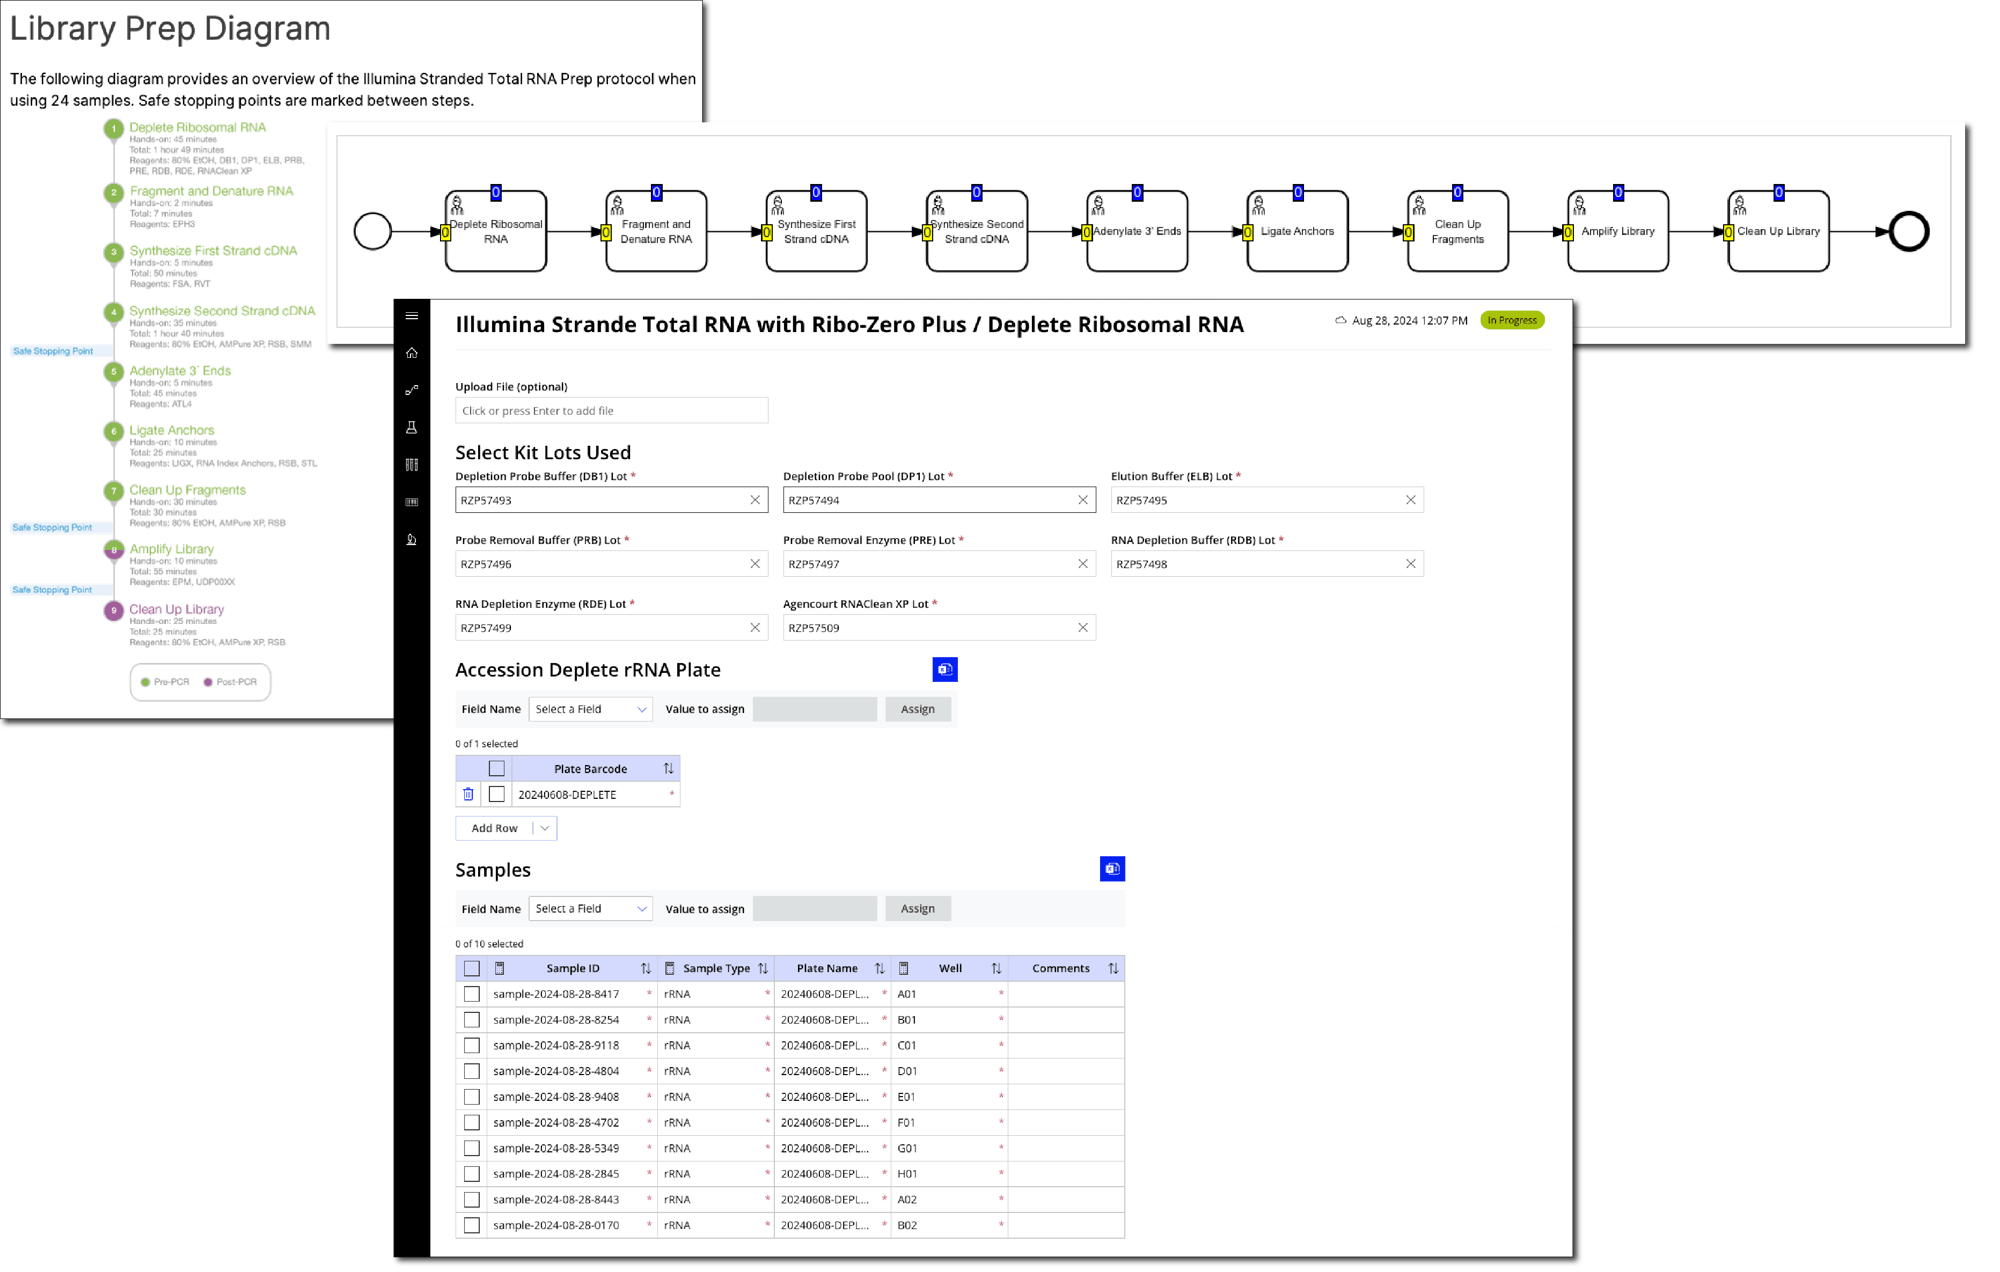Clear the Depletion Probe Pool (DP1) Lot value
Image resolution: width=2000 pixels, height=1272 pixels.
[x=1083, y=500]
